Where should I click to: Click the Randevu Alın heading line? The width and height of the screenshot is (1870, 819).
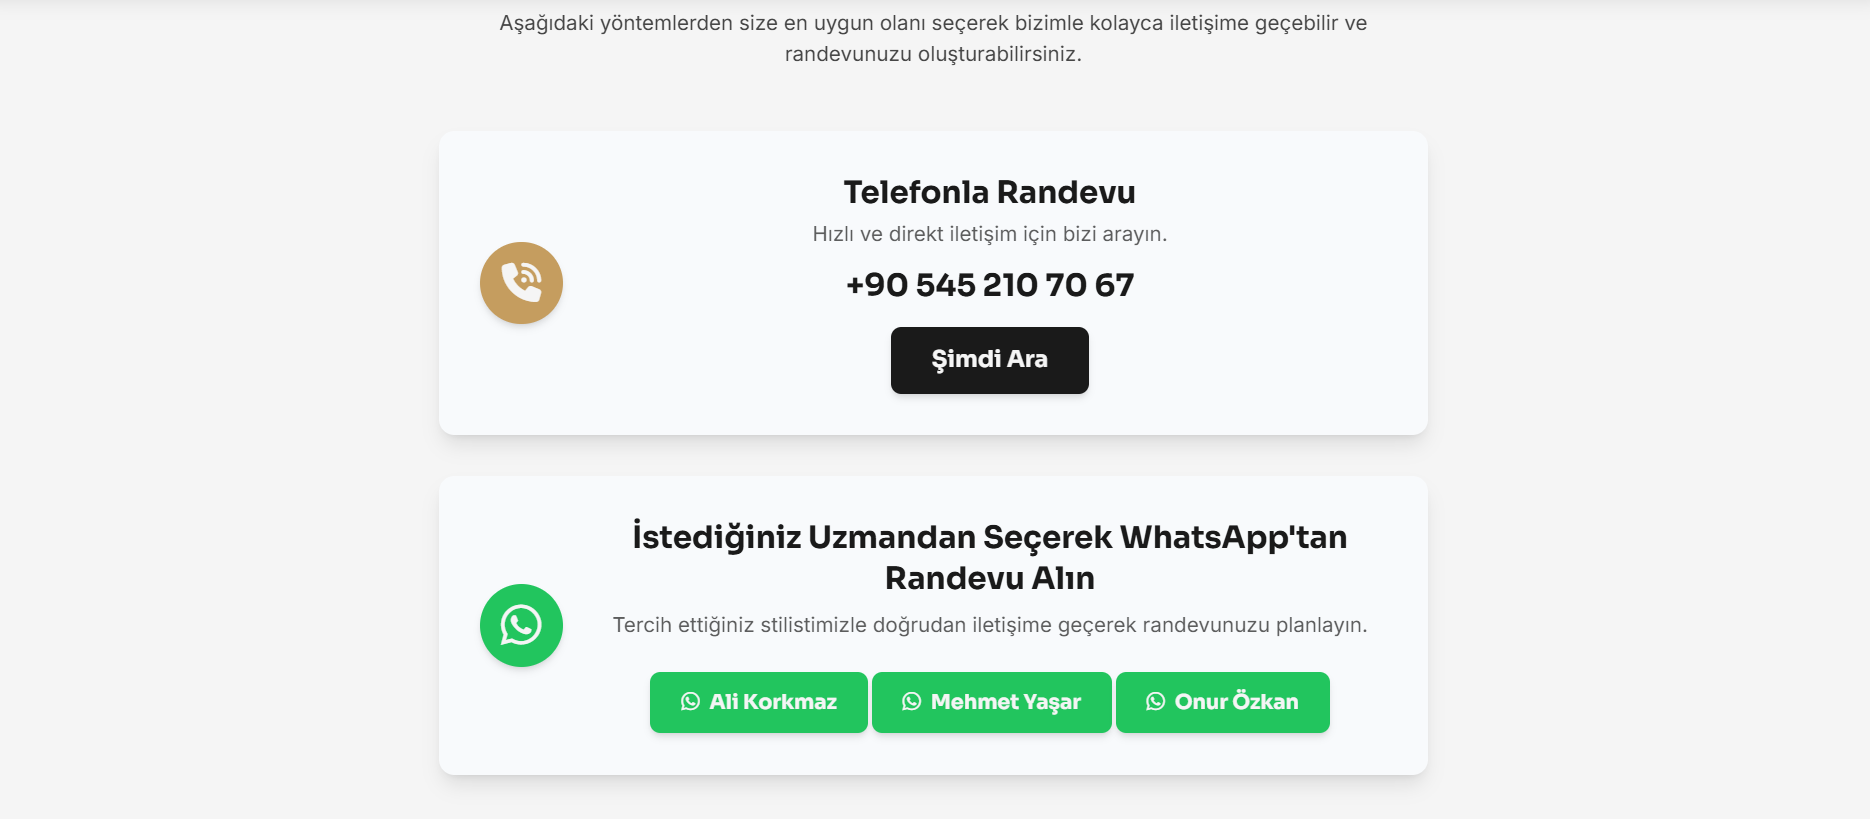[x=990, y=578]
